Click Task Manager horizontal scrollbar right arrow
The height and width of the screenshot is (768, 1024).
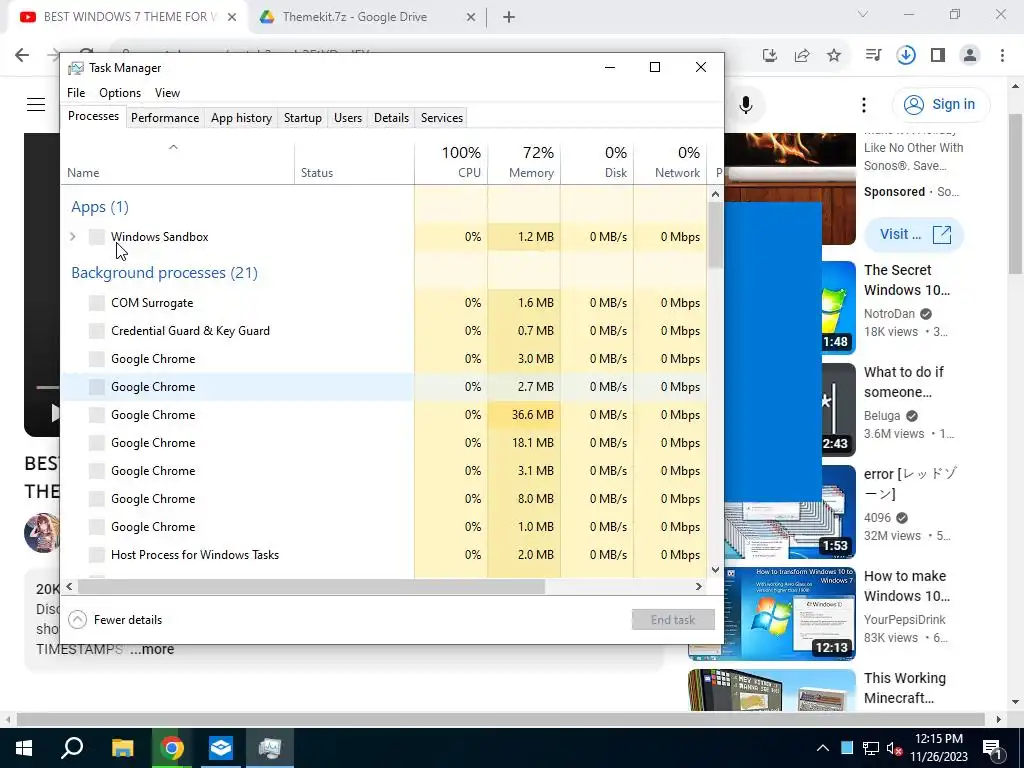pyautogui.click(x=698, y=586)
